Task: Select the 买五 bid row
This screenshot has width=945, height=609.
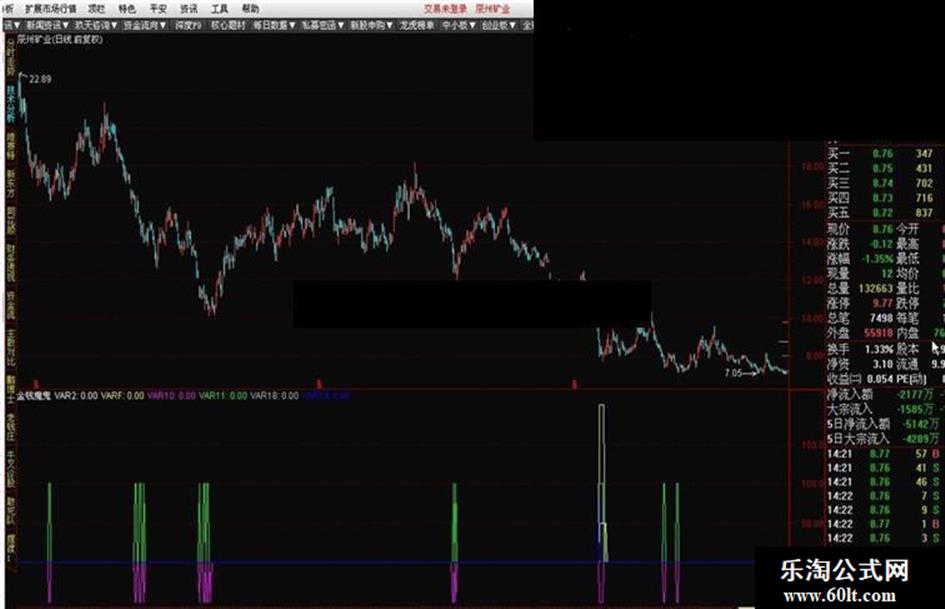Action: click(883, 213)
